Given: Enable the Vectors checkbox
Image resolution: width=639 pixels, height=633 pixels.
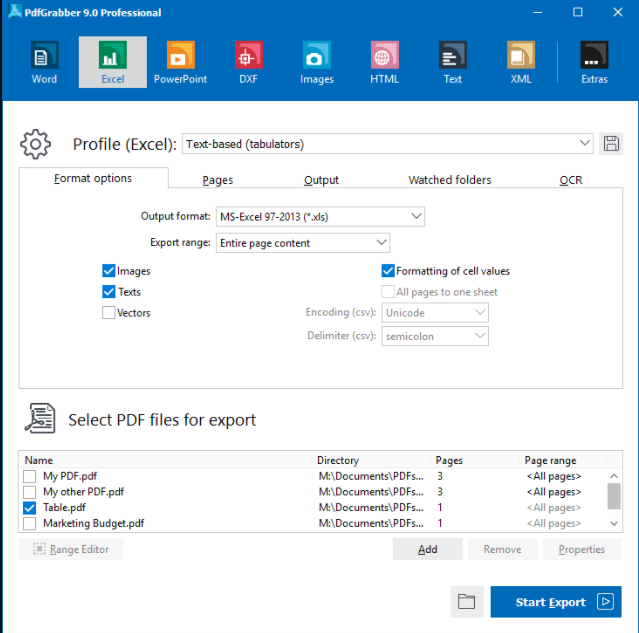Looking at the screenshot, I should pyautogui.click(x=108, y=313).
